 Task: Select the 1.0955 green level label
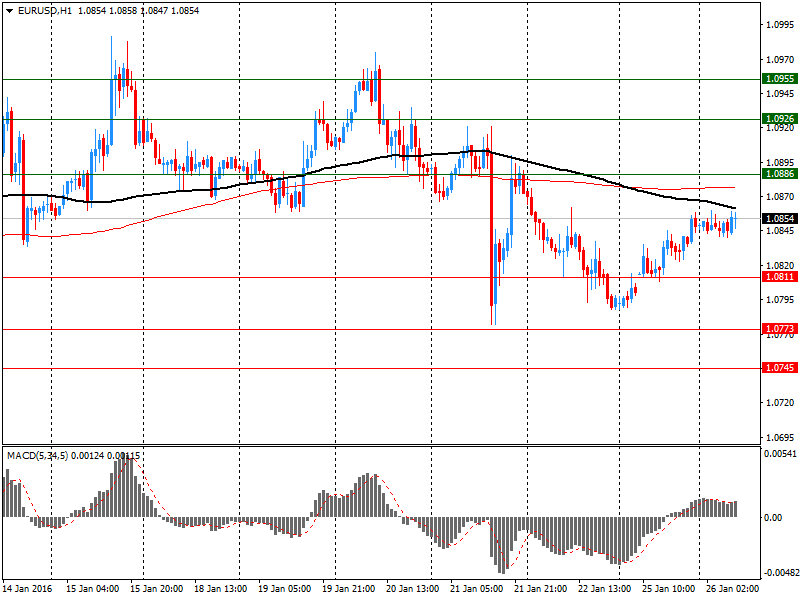pyautogui.click(x=779, y=79)
